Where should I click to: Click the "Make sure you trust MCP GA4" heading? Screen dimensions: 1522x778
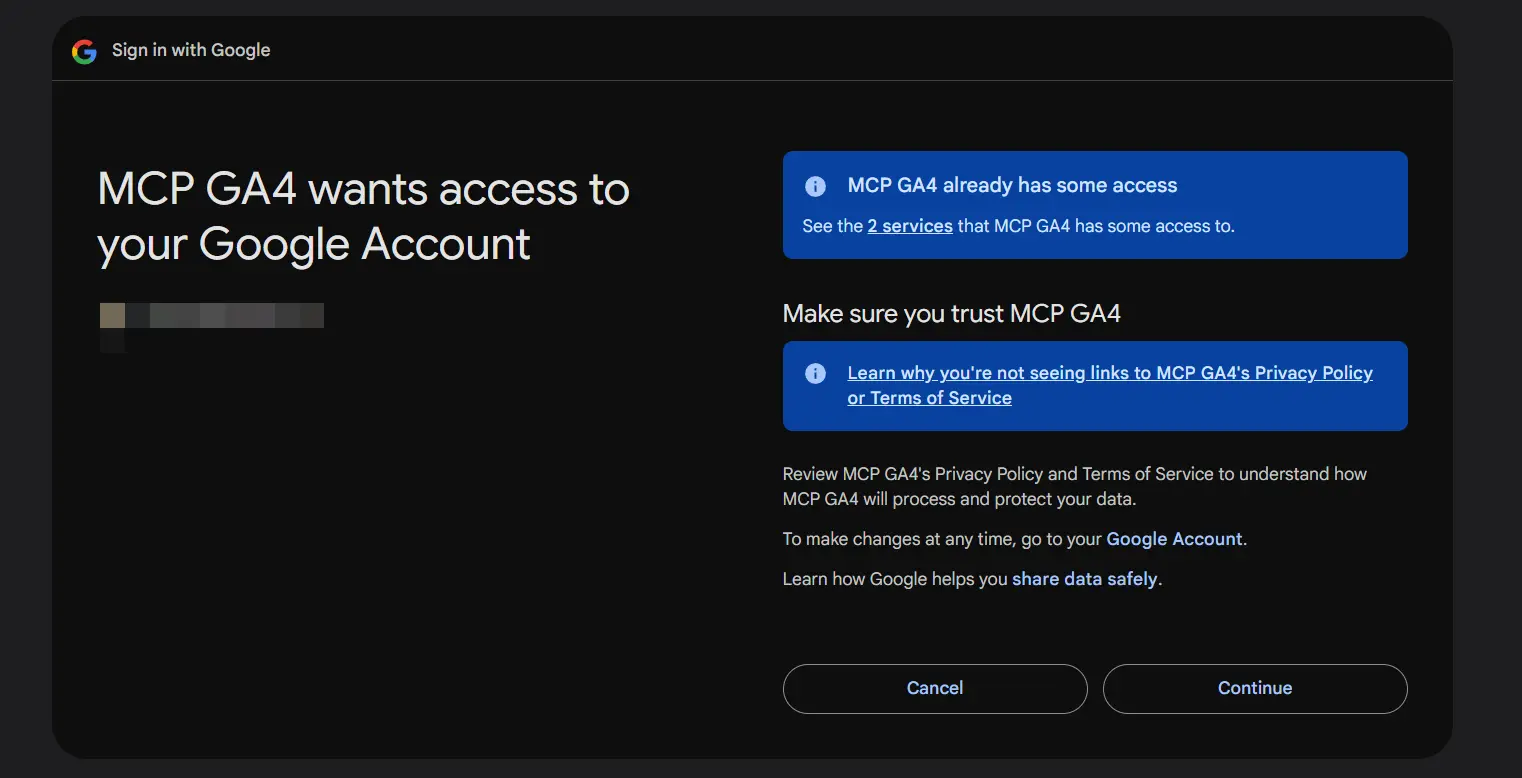point(951,313)
